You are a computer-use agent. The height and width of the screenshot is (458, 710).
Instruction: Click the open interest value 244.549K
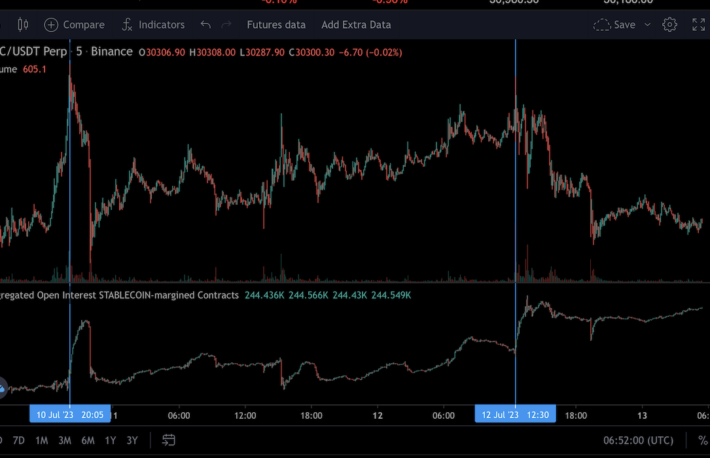click(391, 295)
